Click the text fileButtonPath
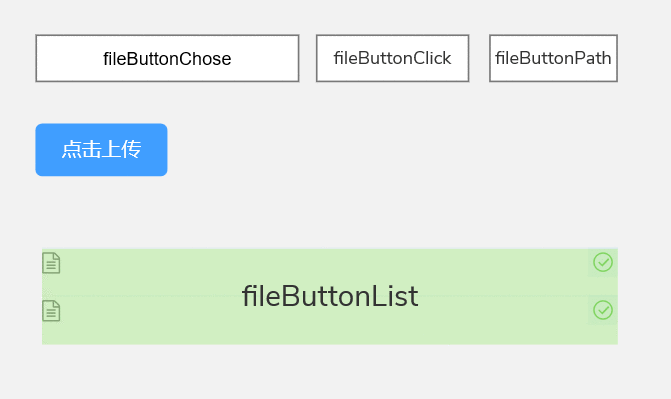 pyautogui.click(x=553, y=58)
